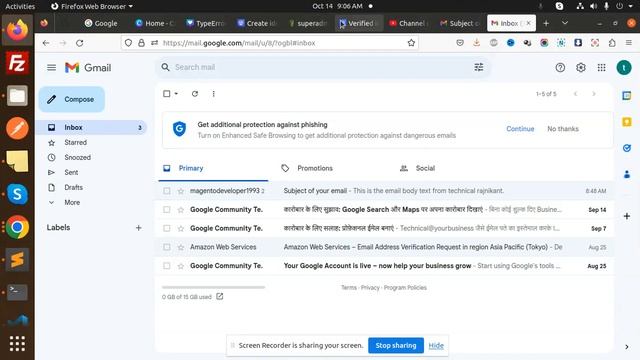640x360 pixels.
Task: Show all applications grid in dock
Action: (x=17, y=344)
